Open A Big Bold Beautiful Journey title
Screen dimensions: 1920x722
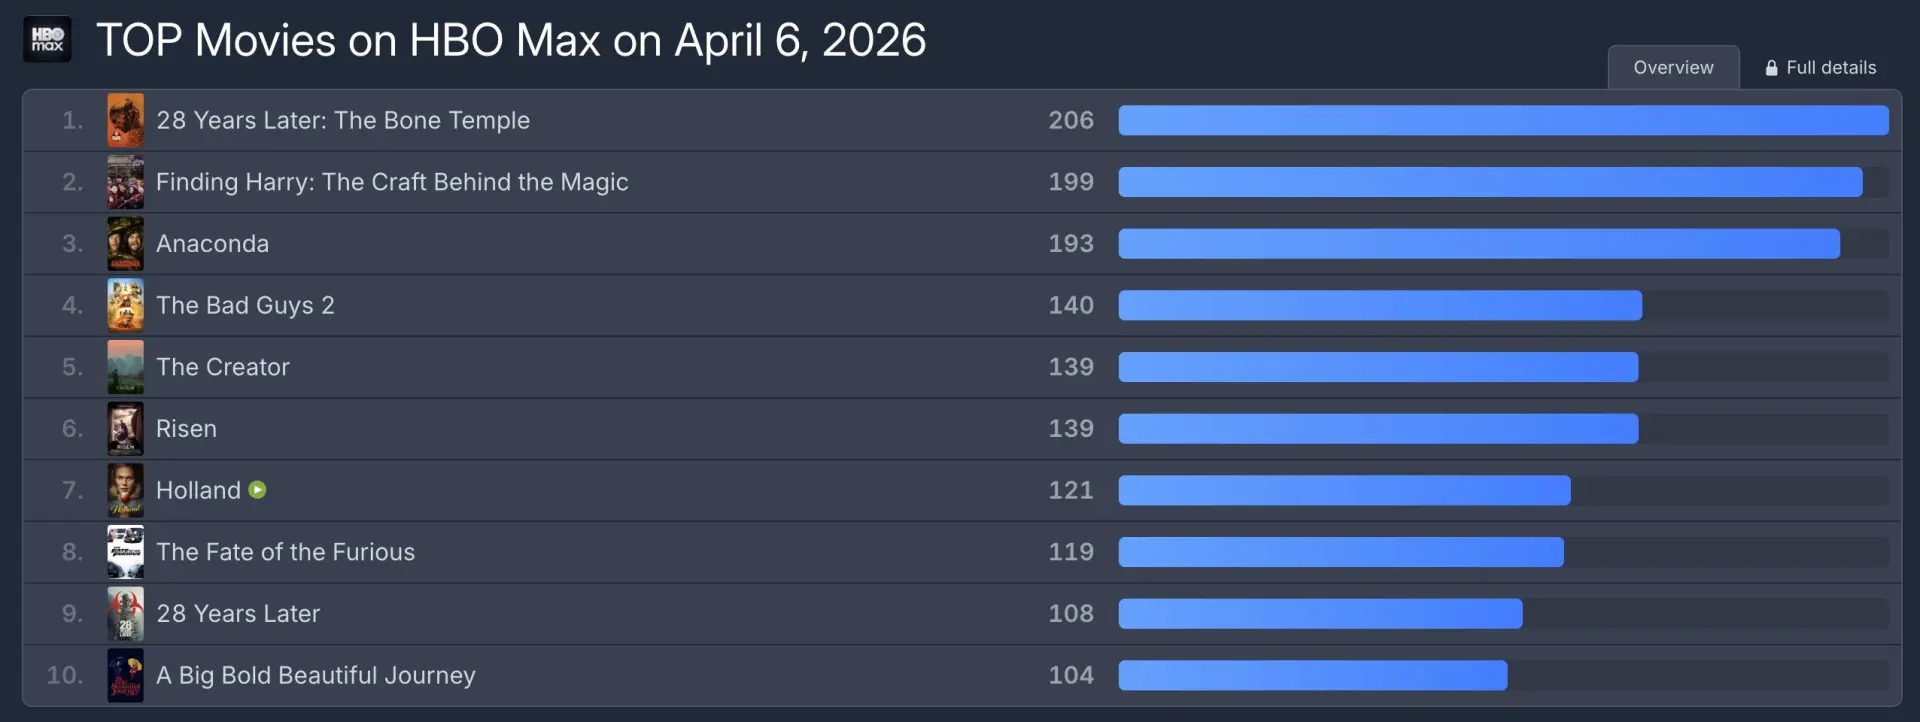click(316, 676)
